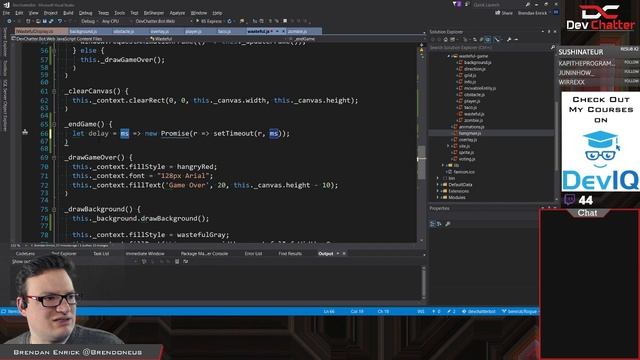
Task: Open the Edit menu
Action: (19, 13)
